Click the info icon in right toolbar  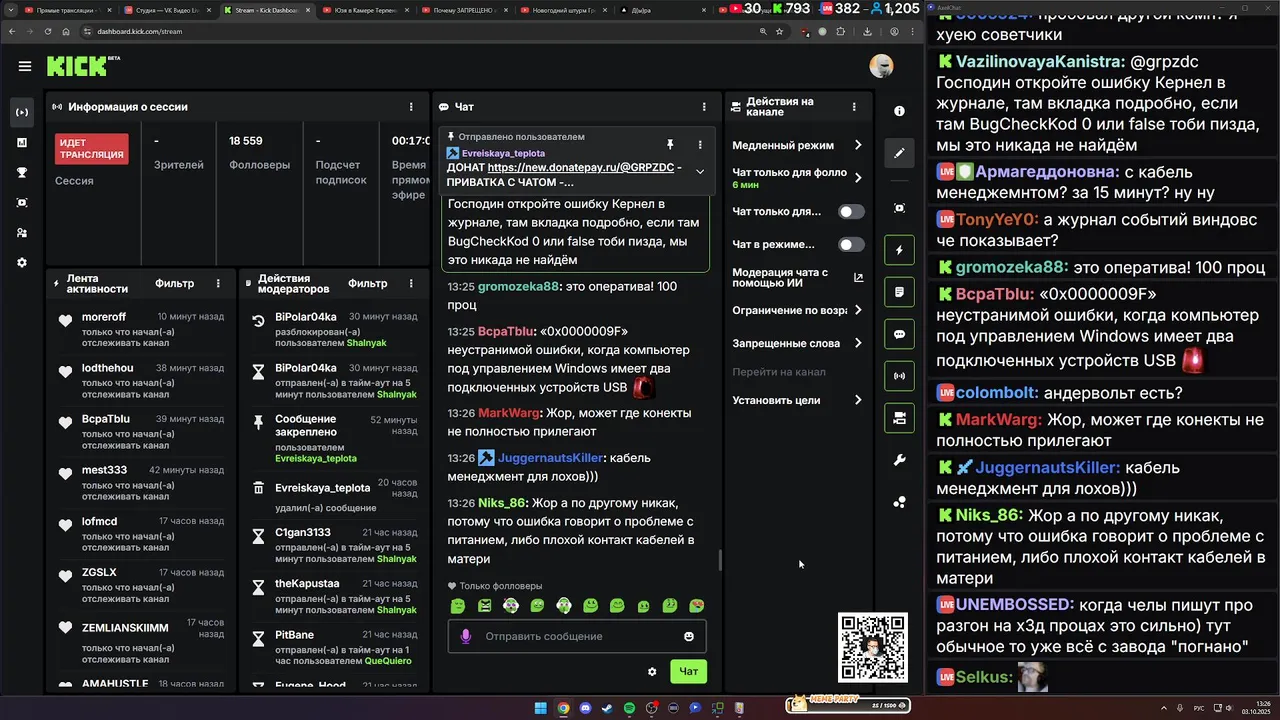coord(899,111)
